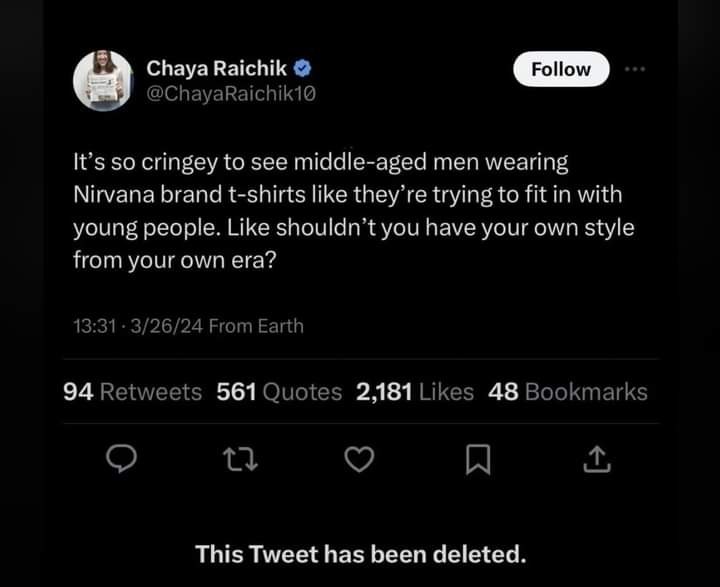View the 94 Retweets list
Image resolution: width=720 pixels, height=587 pixels.
pyautogui.click(x=132, y=392)
